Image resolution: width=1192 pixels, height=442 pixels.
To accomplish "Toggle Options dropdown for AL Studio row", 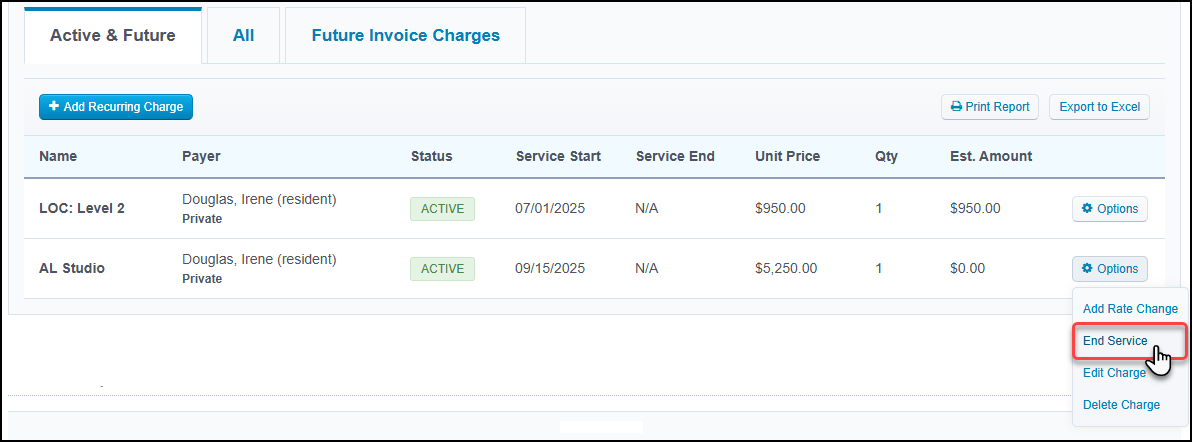I will pos(1110,269).
